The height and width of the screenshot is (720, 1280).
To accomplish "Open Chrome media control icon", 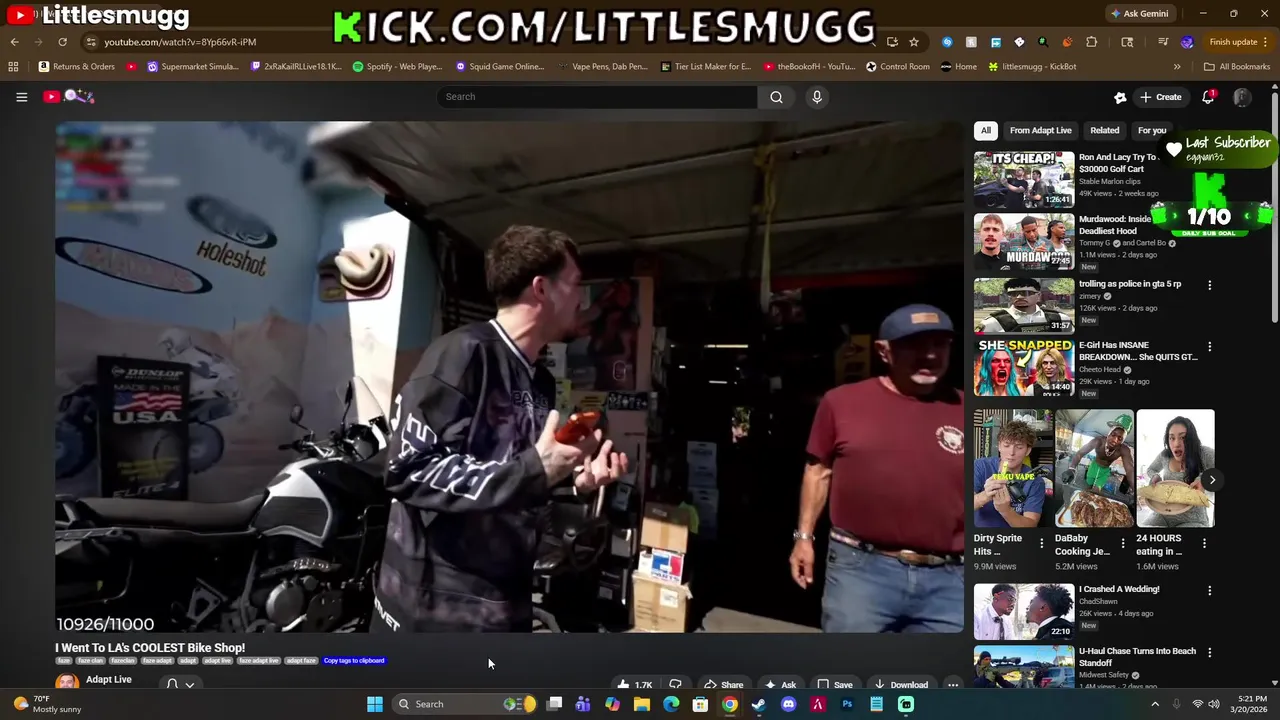I will pos(1163,42).
